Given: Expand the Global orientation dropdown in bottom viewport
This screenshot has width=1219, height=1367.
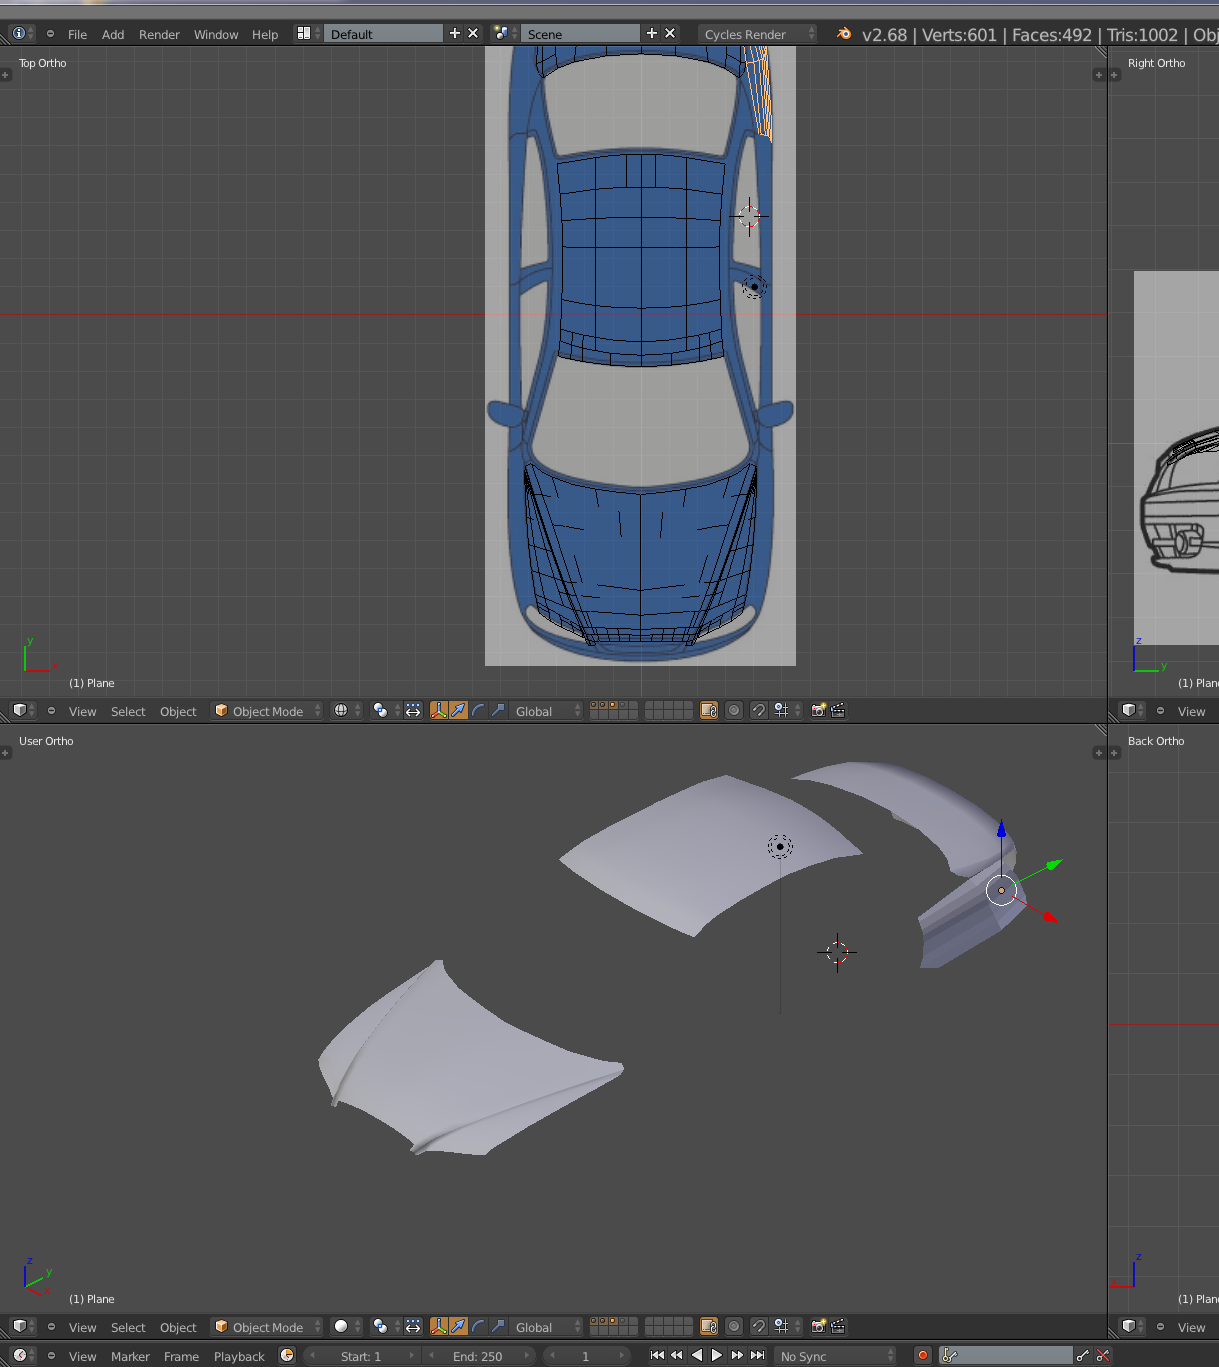Looking at the screenshot, I should [x=546, y=1327].
